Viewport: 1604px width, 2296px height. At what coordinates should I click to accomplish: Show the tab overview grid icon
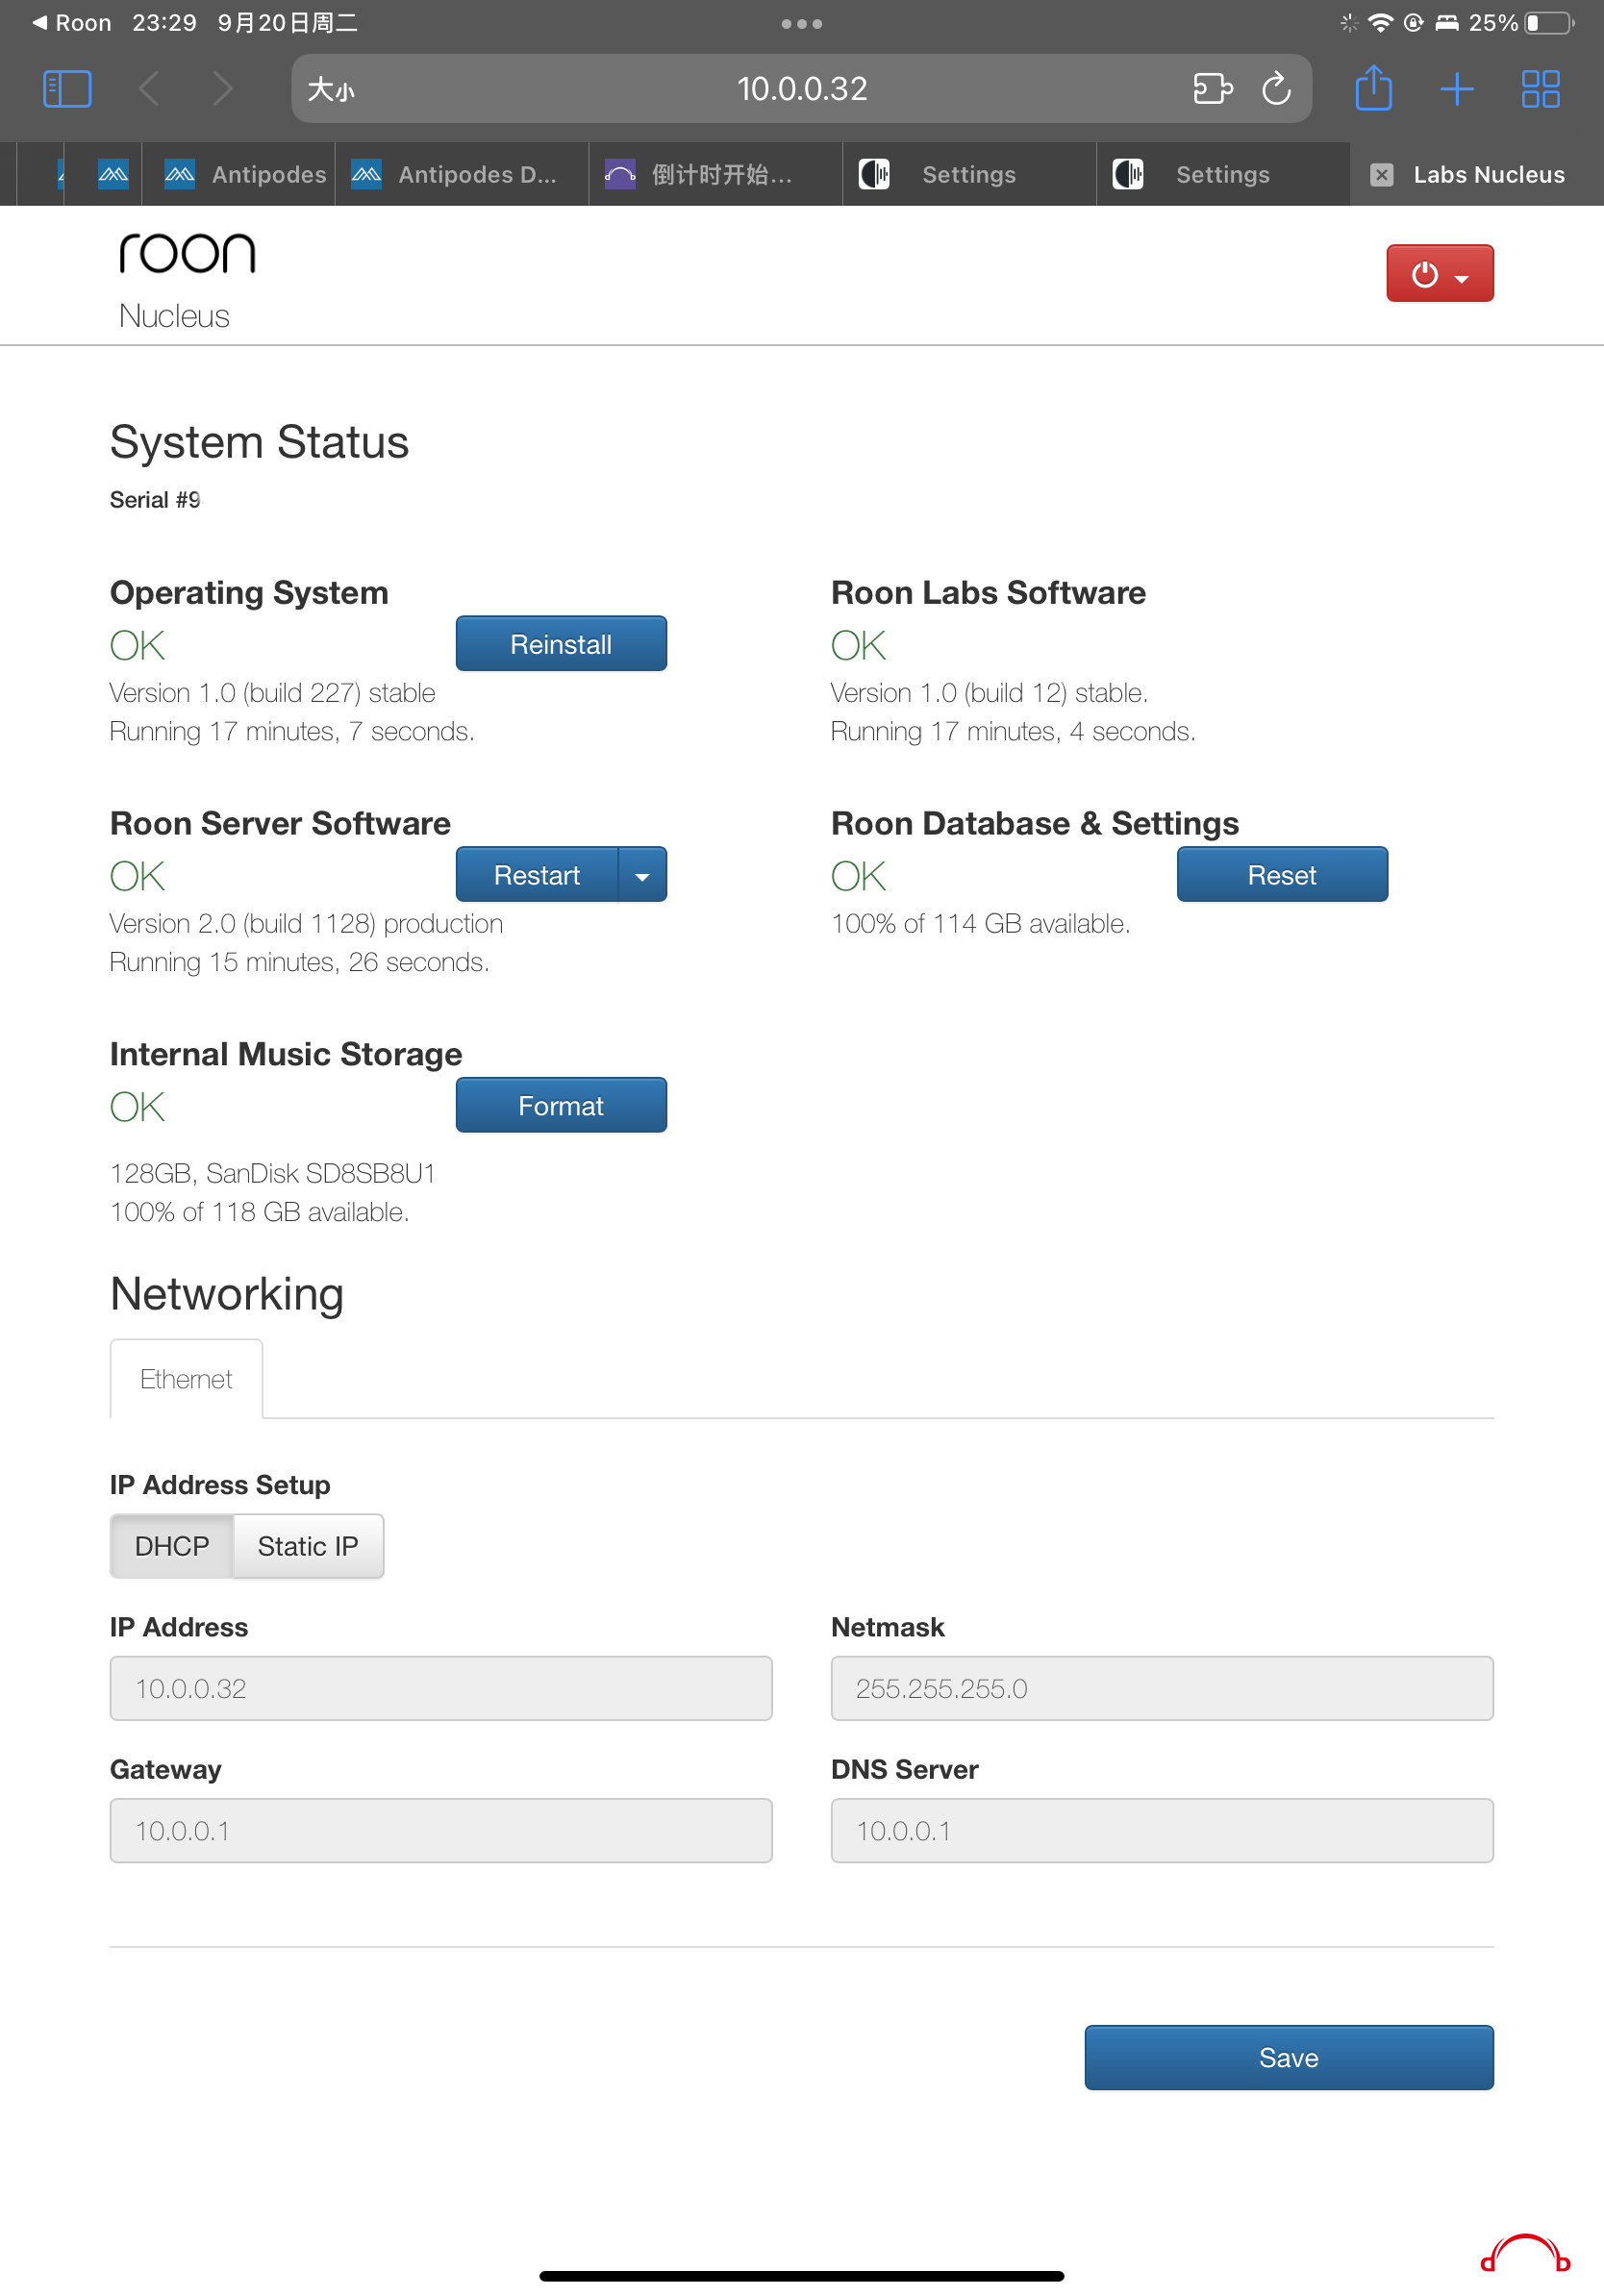tap(1540, 89)
